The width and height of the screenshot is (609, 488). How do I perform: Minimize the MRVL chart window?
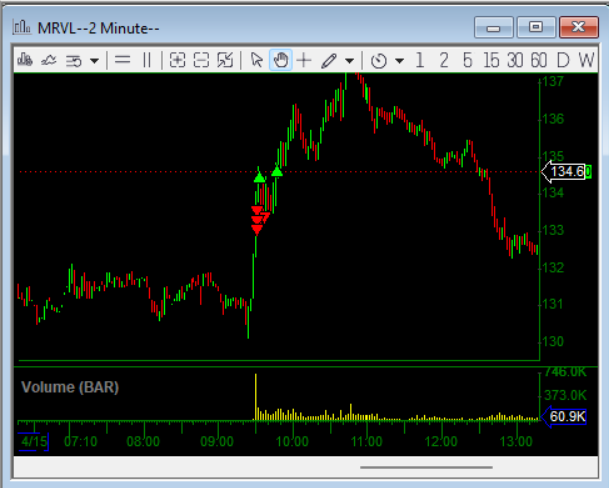(494, 27)
